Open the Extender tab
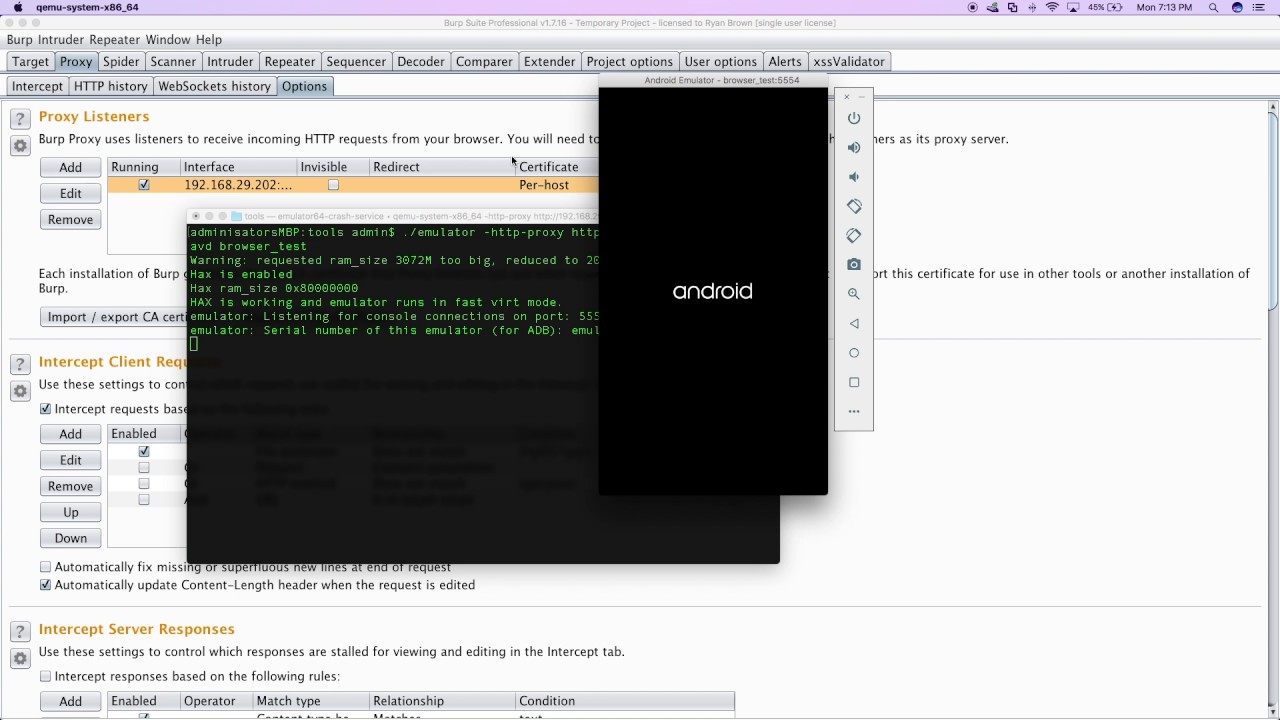Image resolution: width=1280 pixels, height=720 pixels. [550, 62]
